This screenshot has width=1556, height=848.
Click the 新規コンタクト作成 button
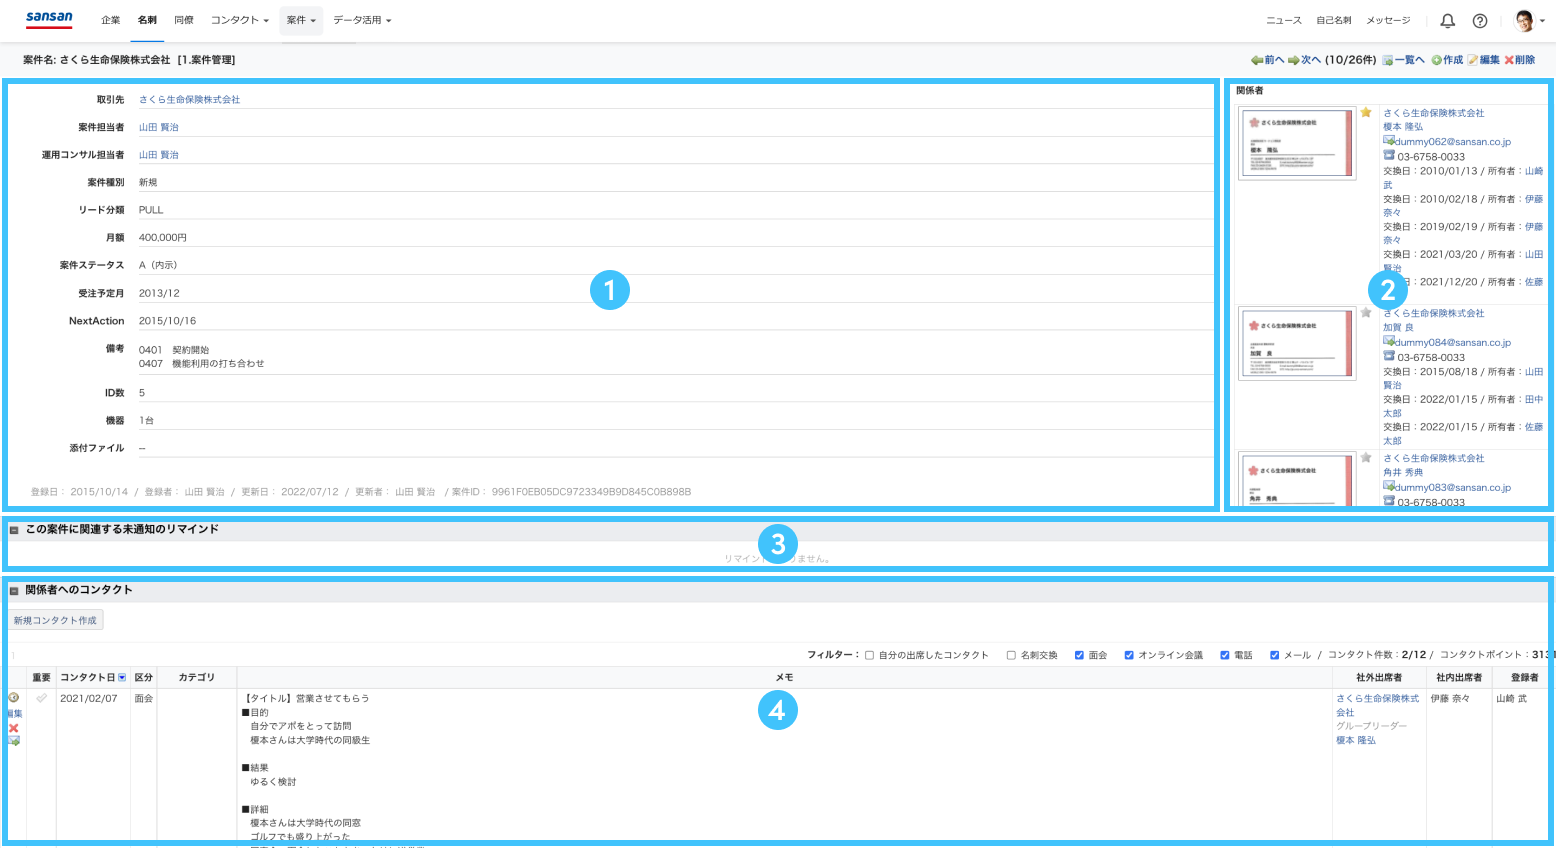click(x=56, y=620)
